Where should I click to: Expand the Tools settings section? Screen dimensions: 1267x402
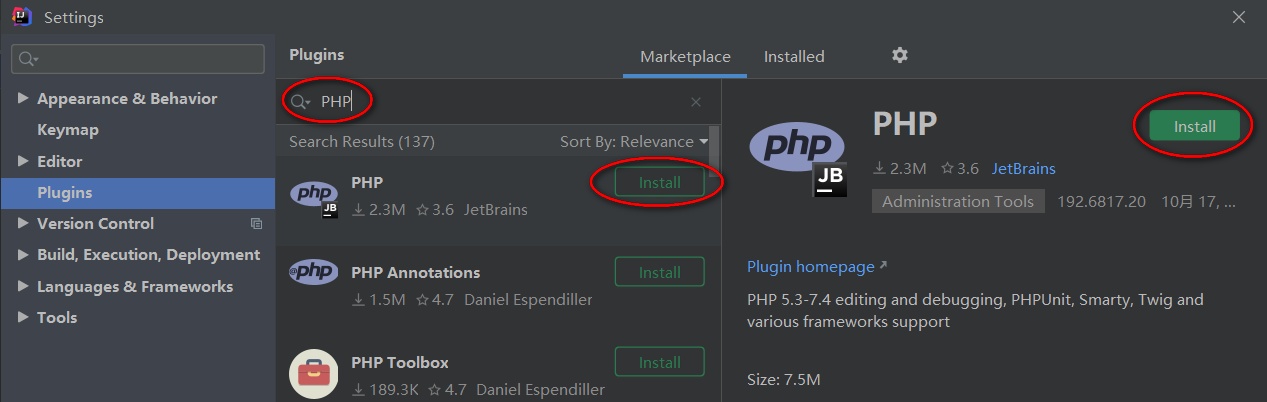tap(23, 317)
